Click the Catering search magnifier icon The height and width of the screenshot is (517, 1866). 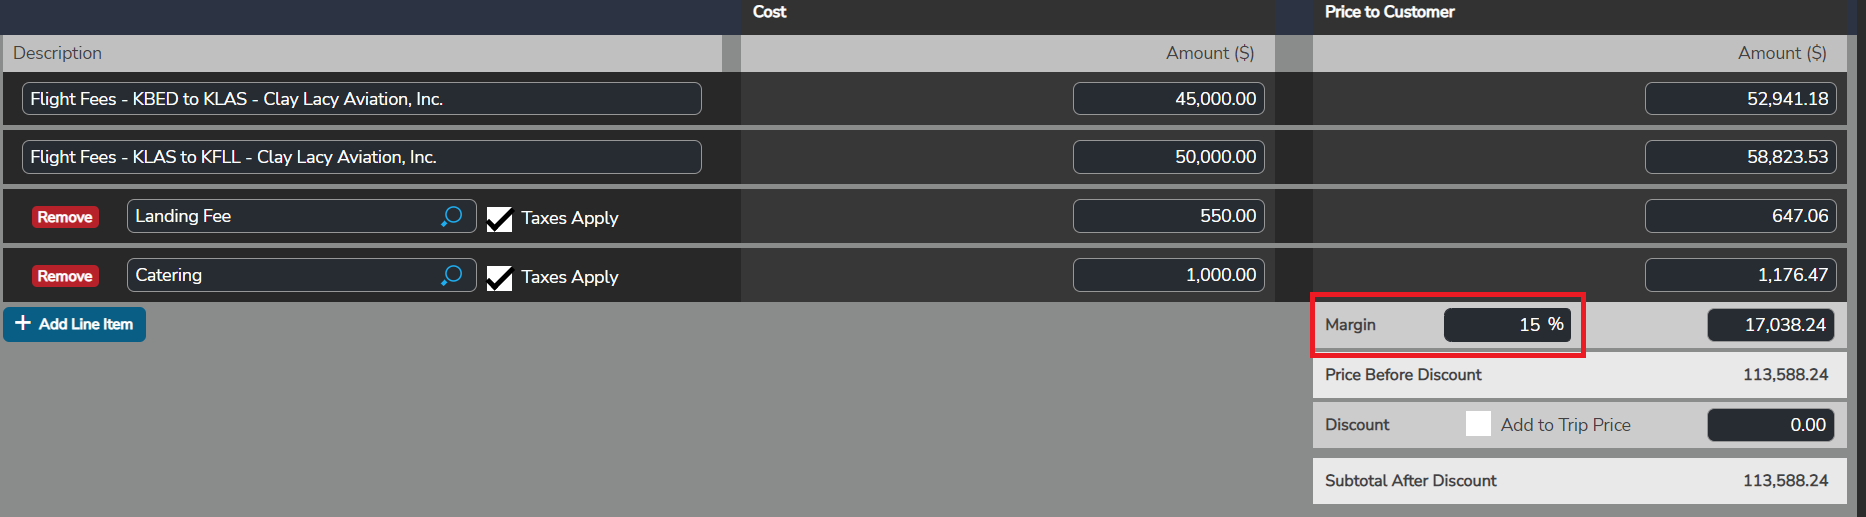coord(452,275)
